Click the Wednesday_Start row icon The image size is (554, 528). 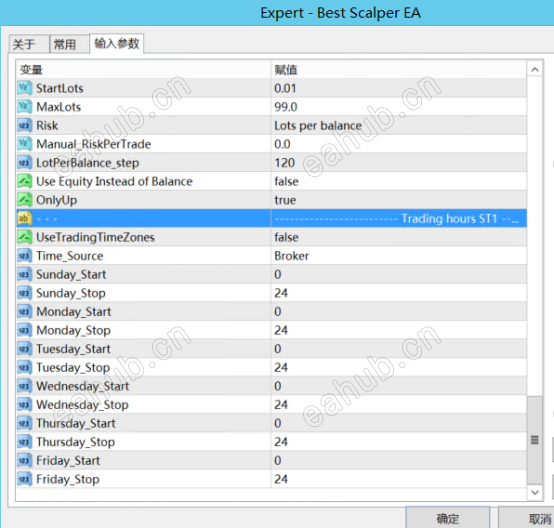point(24,386)
